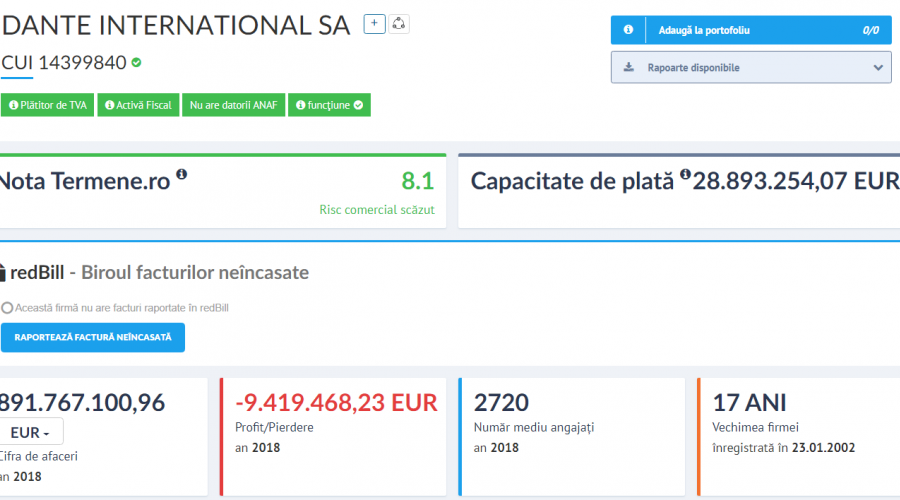Click the Biroul facturilor neîncasate heading
Image resolution: width=900 pixels, height=500 pixels.
click(x=195, y=273)
